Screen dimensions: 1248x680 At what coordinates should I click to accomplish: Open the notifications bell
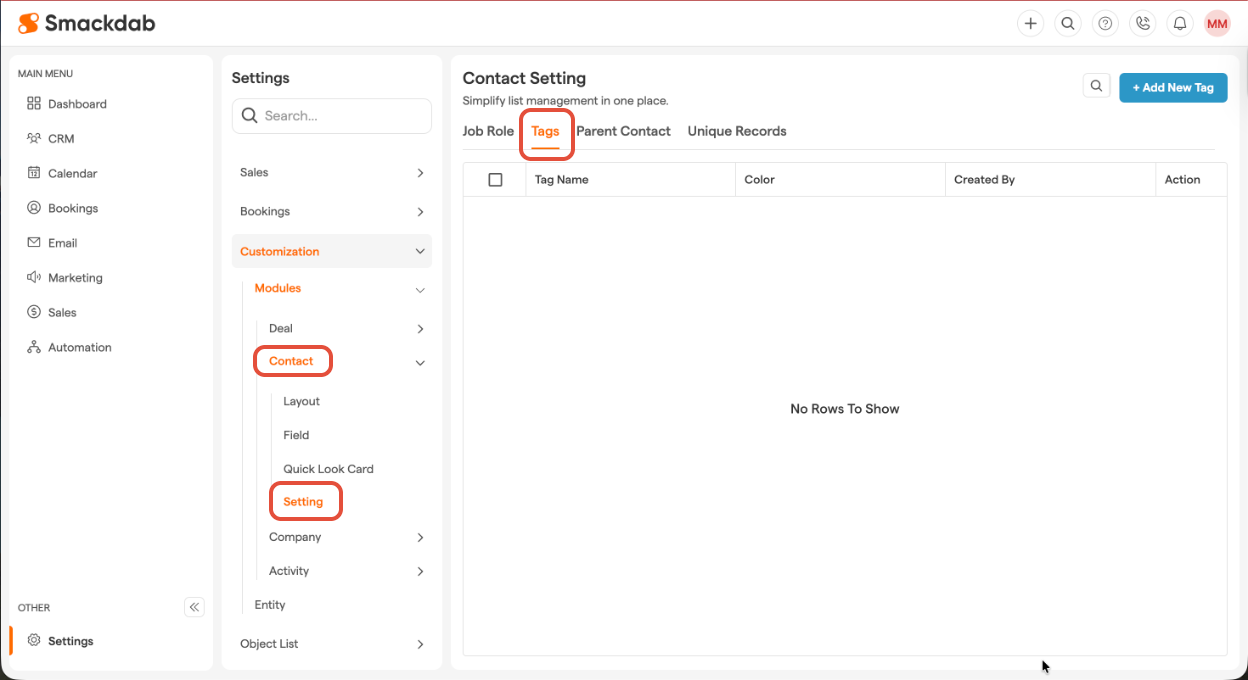click(1180, 24)
